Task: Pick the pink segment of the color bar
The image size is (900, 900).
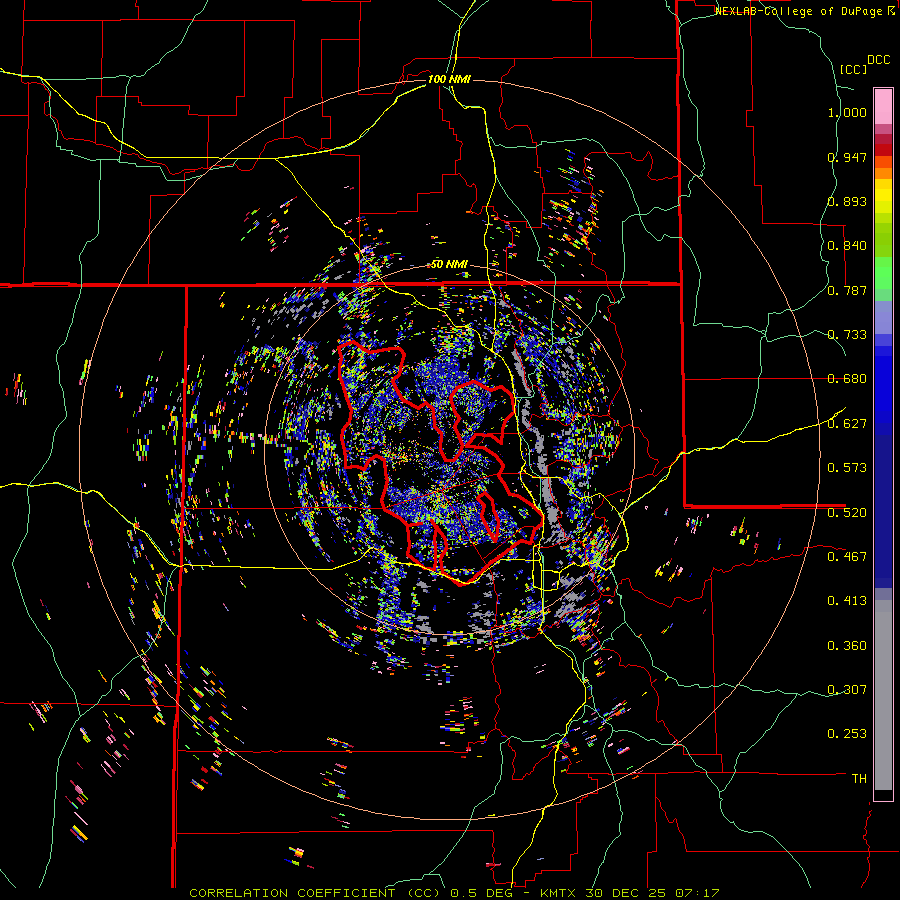Action: (883, 106)
